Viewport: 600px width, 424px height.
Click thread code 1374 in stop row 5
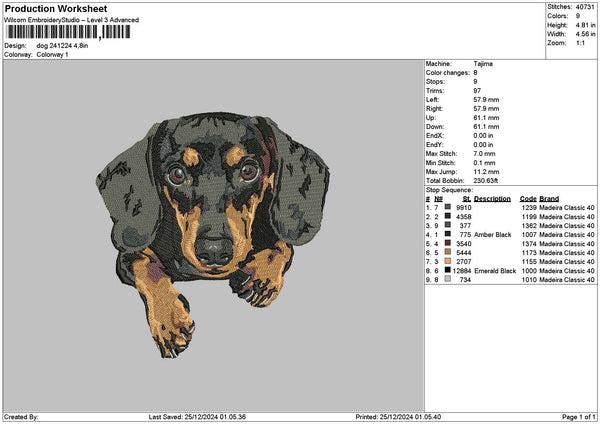[x=529, y=244]
